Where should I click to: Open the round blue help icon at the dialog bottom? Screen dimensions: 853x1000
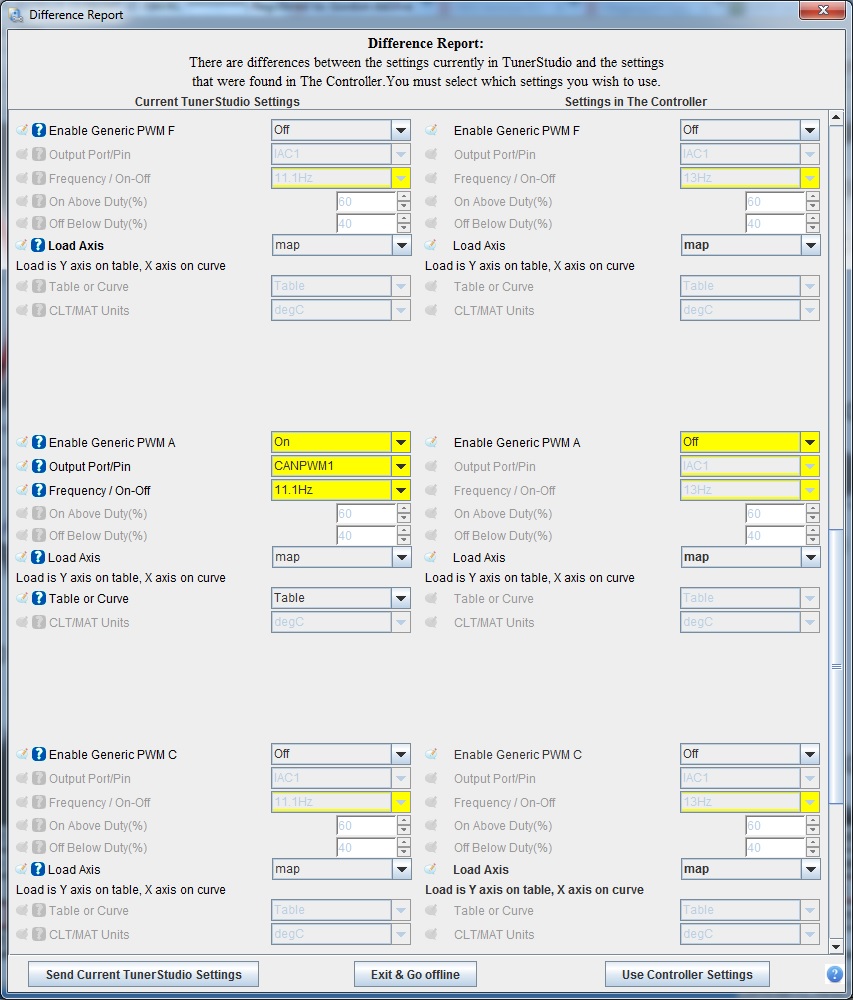(x=835, y=974)
